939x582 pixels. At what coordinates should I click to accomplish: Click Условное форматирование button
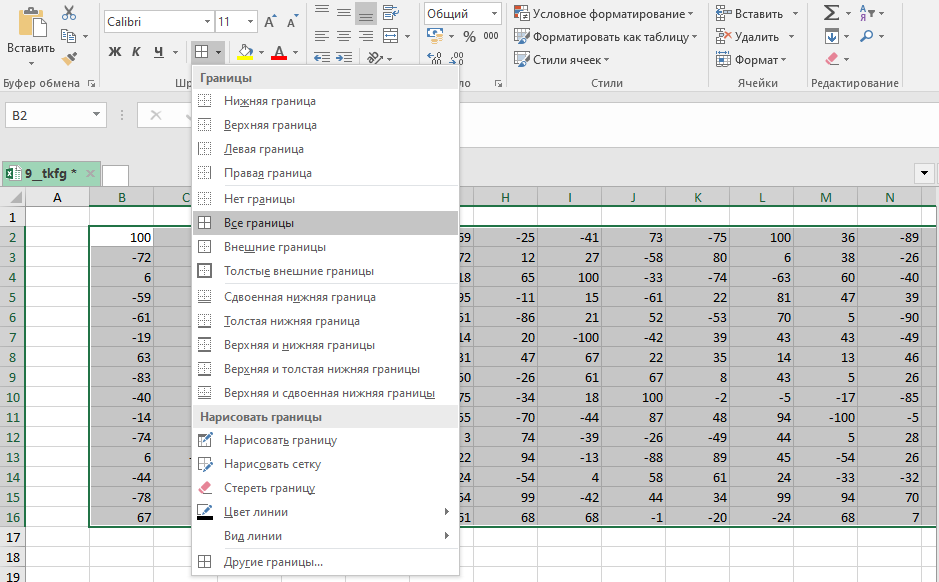coord(605,13)
